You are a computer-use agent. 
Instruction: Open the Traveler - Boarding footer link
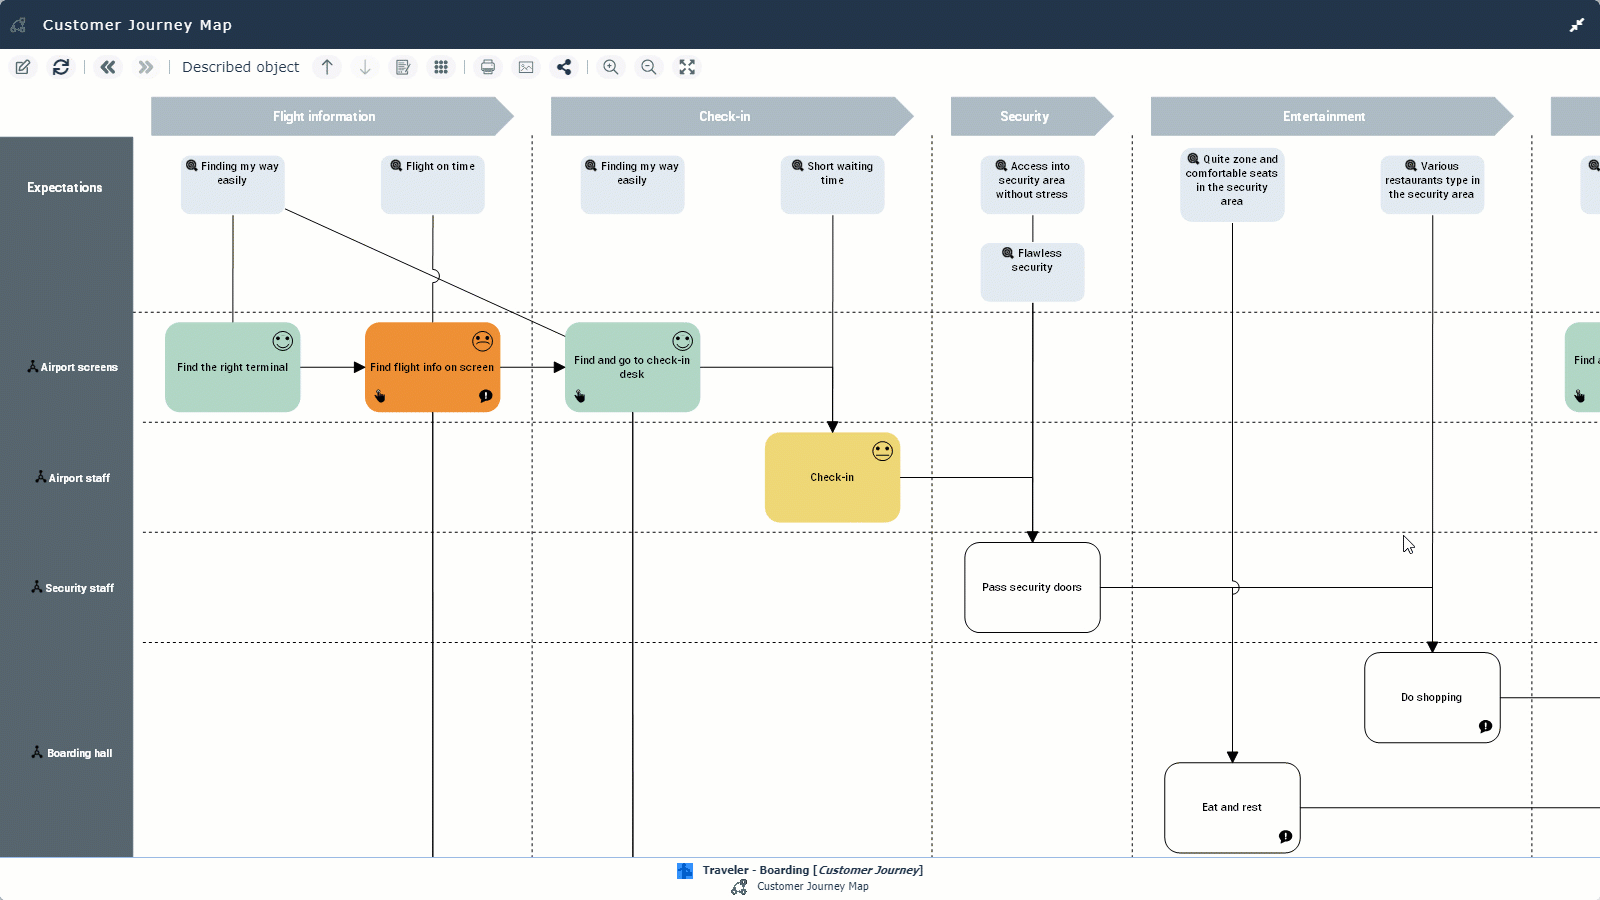tap(812, 870)
